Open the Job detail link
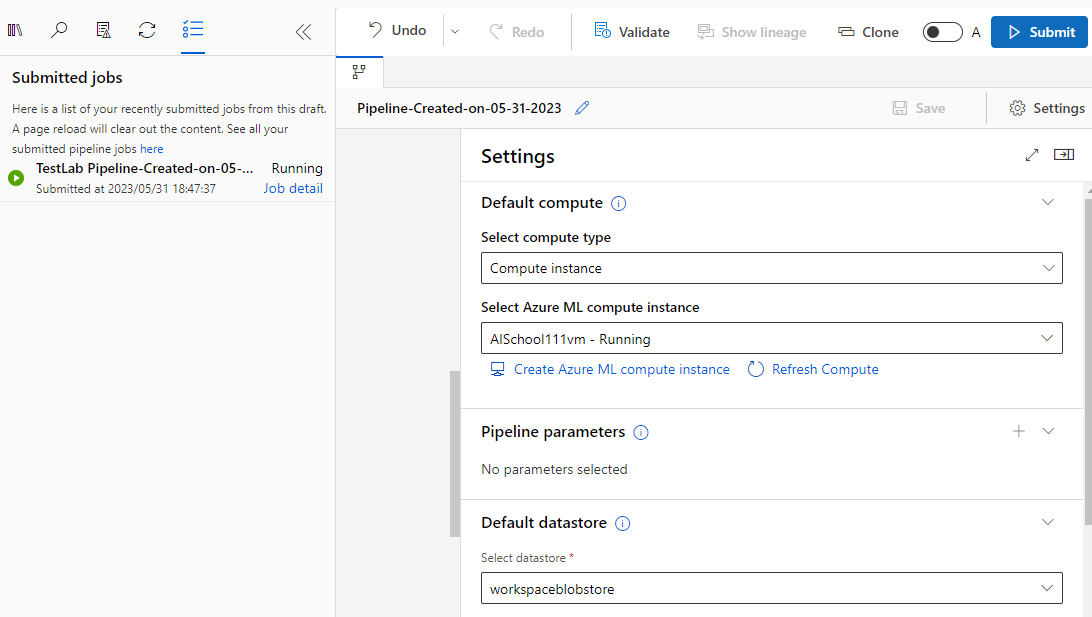Screen dimensions: 1092x617 [x=293, y=188]
